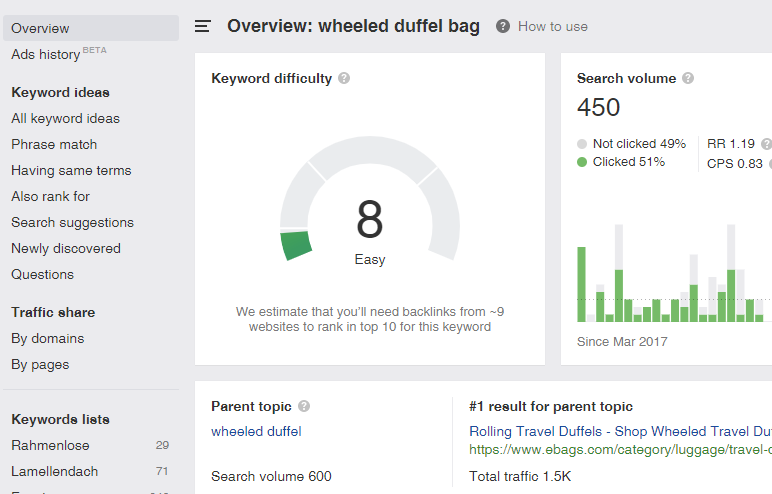Open the How to use link

552,27
